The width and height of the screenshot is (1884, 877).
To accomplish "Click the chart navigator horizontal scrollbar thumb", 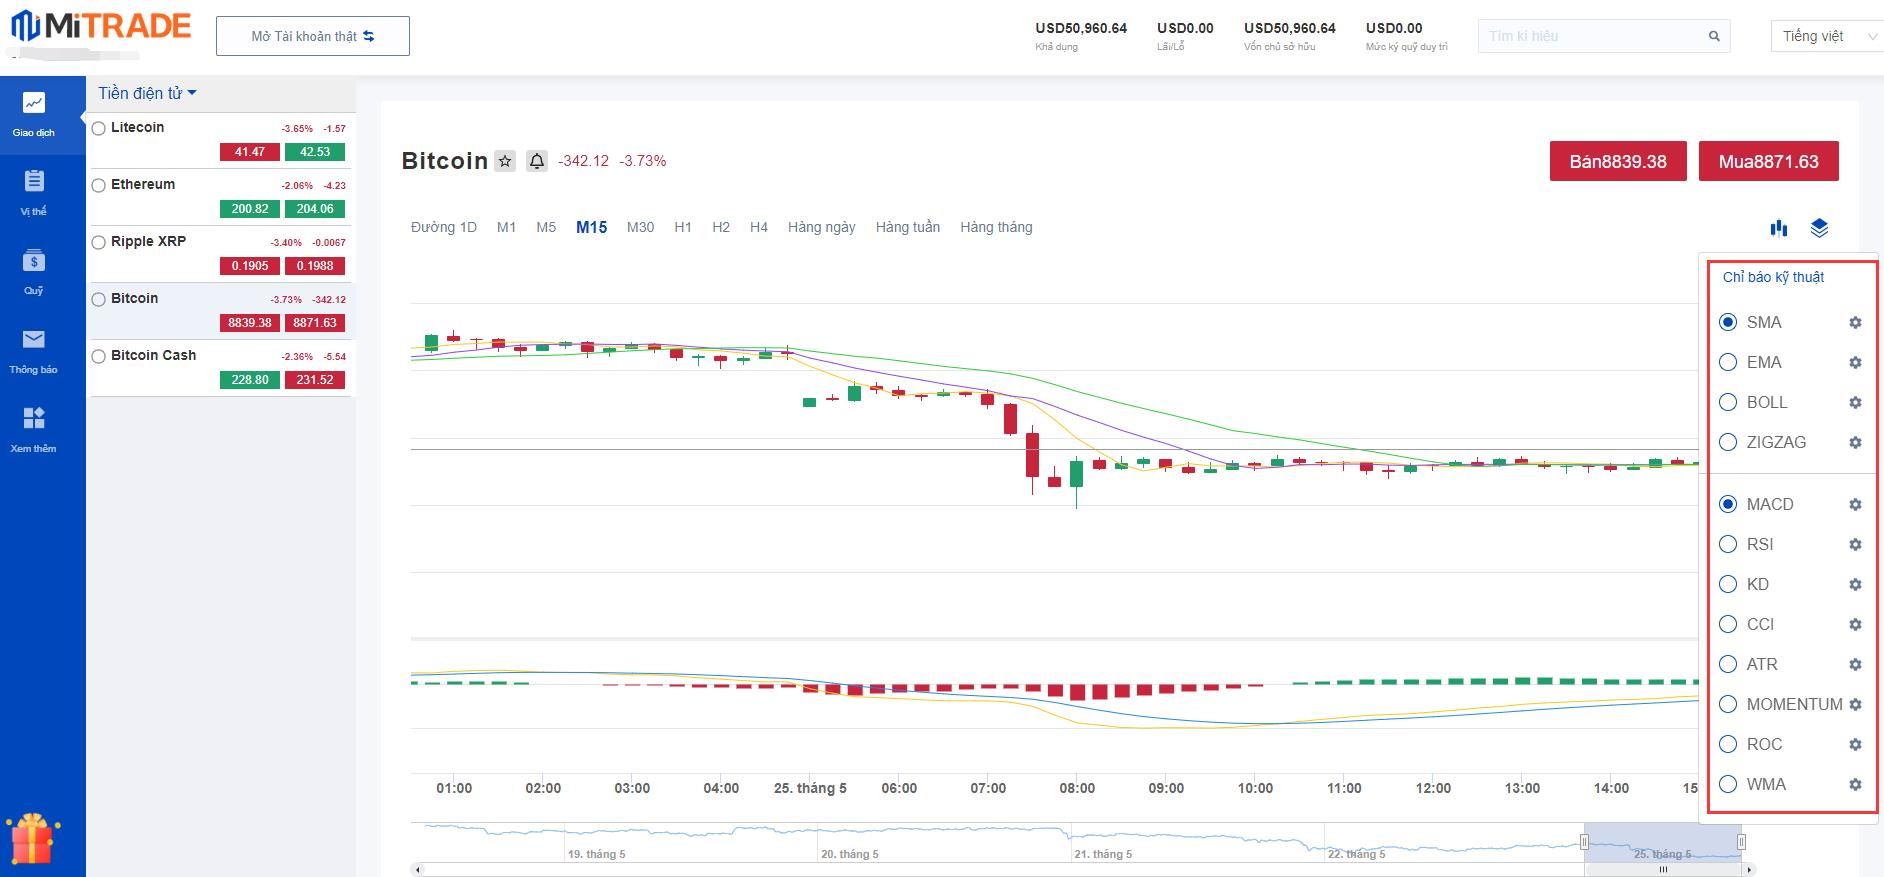I will pyautogui.click(x=1664, y=869).
